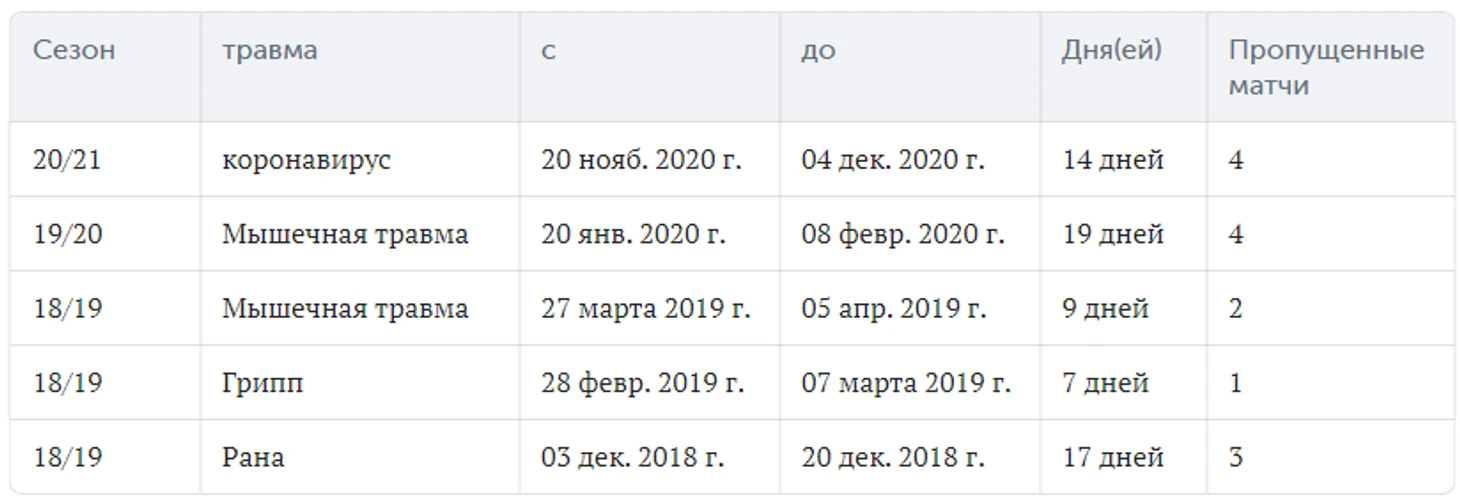Click the 20/21 season cell
This screenshot has height=500, width=1460.
point(67,160)
